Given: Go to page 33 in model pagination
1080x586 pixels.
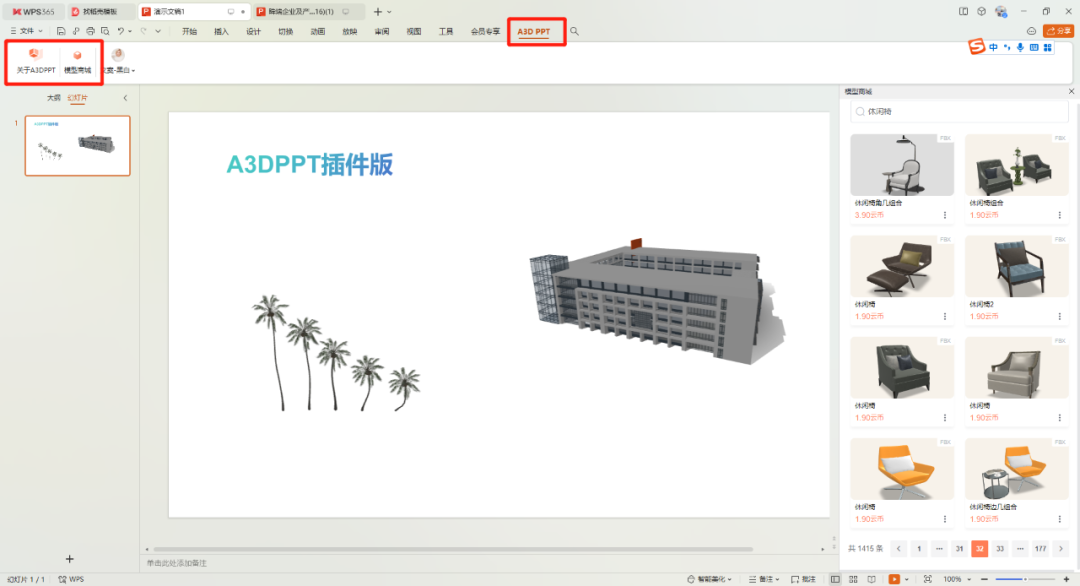Looking at the screenshot, I should [x=999, y=548].
